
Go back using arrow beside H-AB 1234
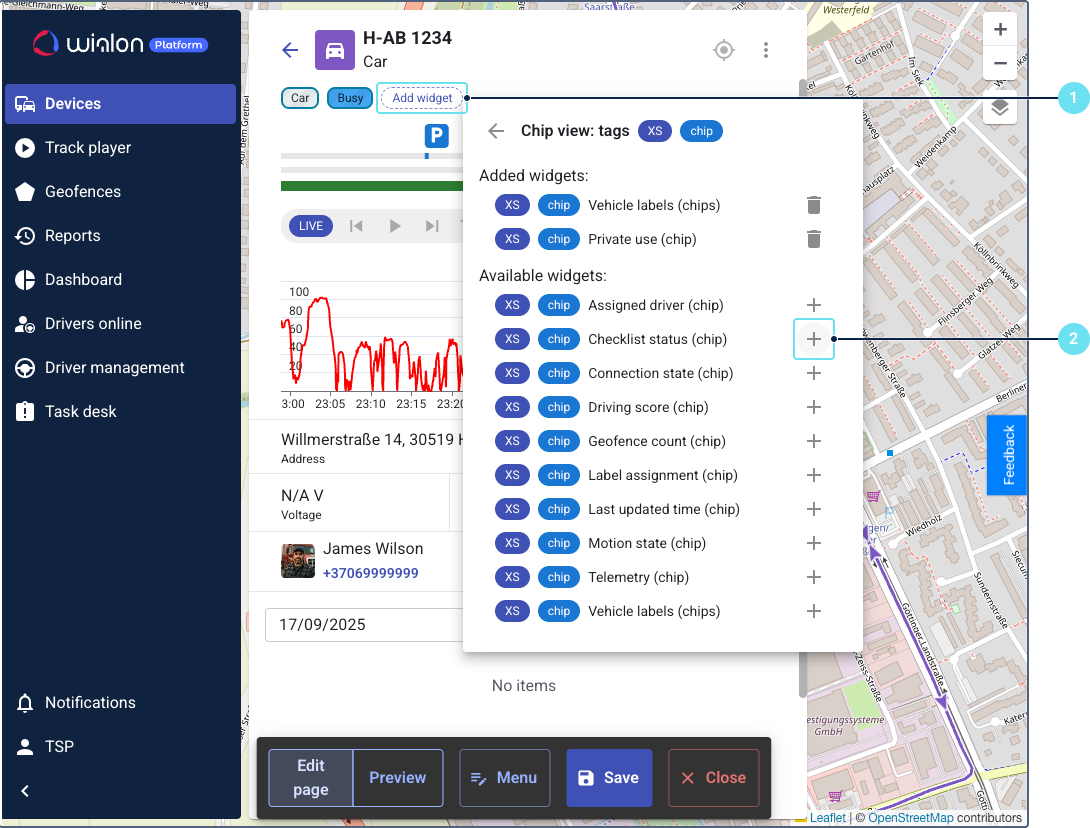click(291, 50)
